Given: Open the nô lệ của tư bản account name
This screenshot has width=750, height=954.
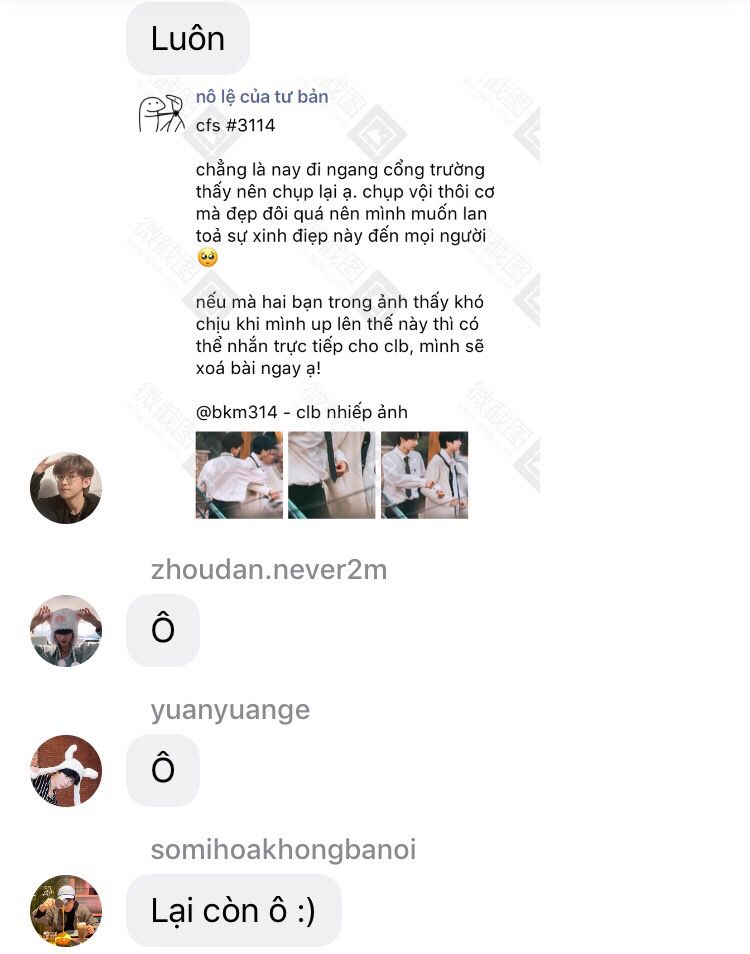Looking at the screenshot, I should 262,97.
